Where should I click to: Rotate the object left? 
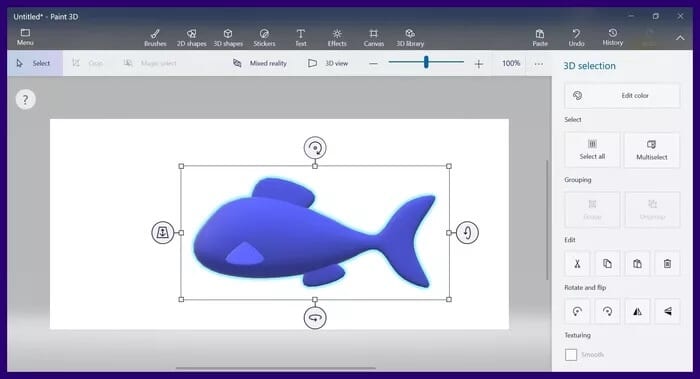577,311
